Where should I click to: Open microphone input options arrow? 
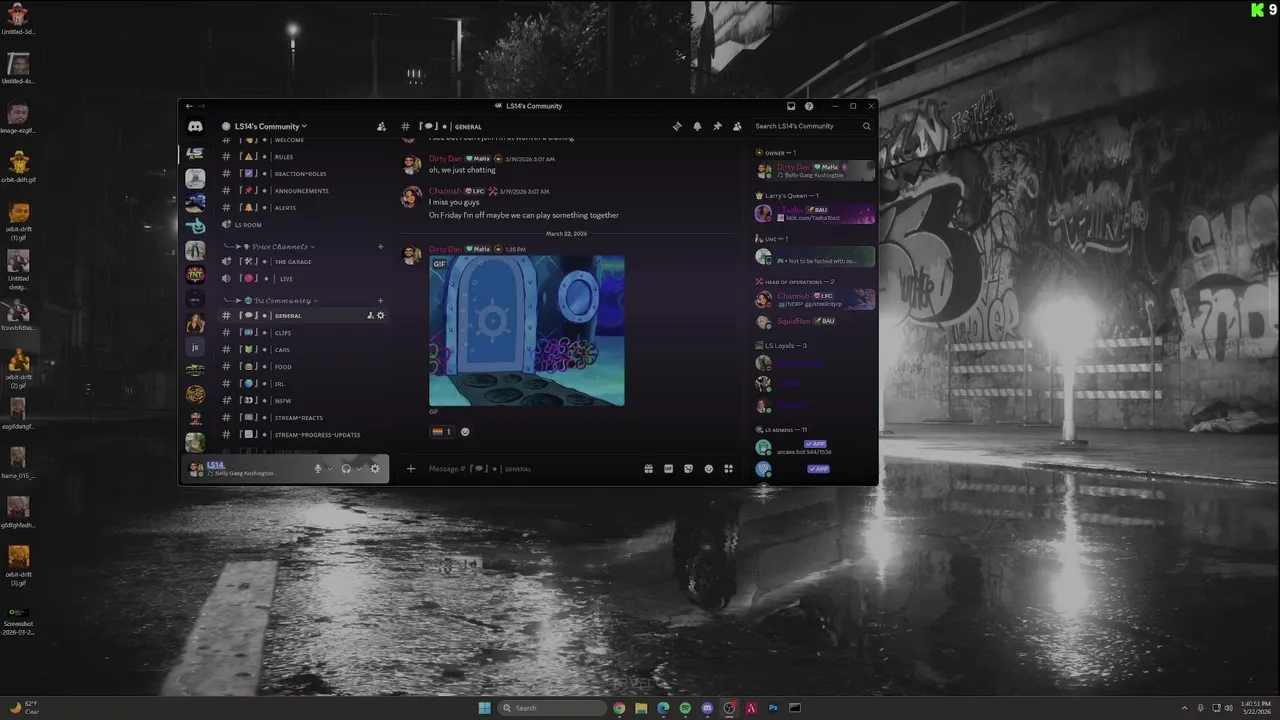330,468
